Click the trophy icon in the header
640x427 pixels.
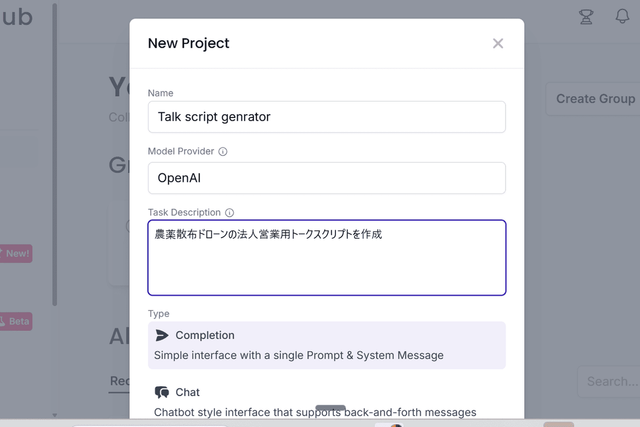(587, 16)
